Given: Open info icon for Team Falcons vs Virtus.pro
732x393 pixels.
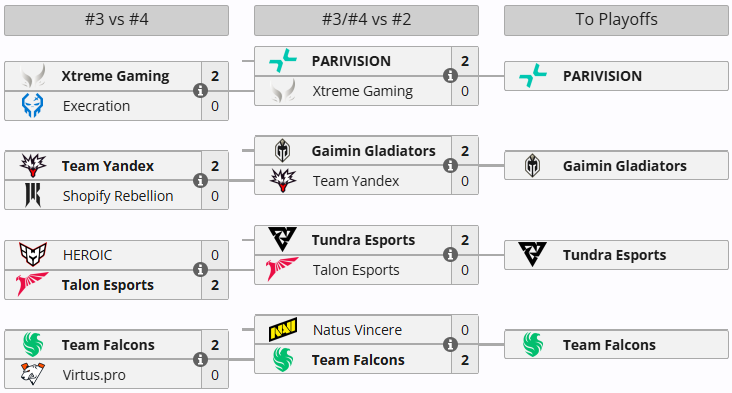Looking at the screenshot, I should (x=200, y=359).
